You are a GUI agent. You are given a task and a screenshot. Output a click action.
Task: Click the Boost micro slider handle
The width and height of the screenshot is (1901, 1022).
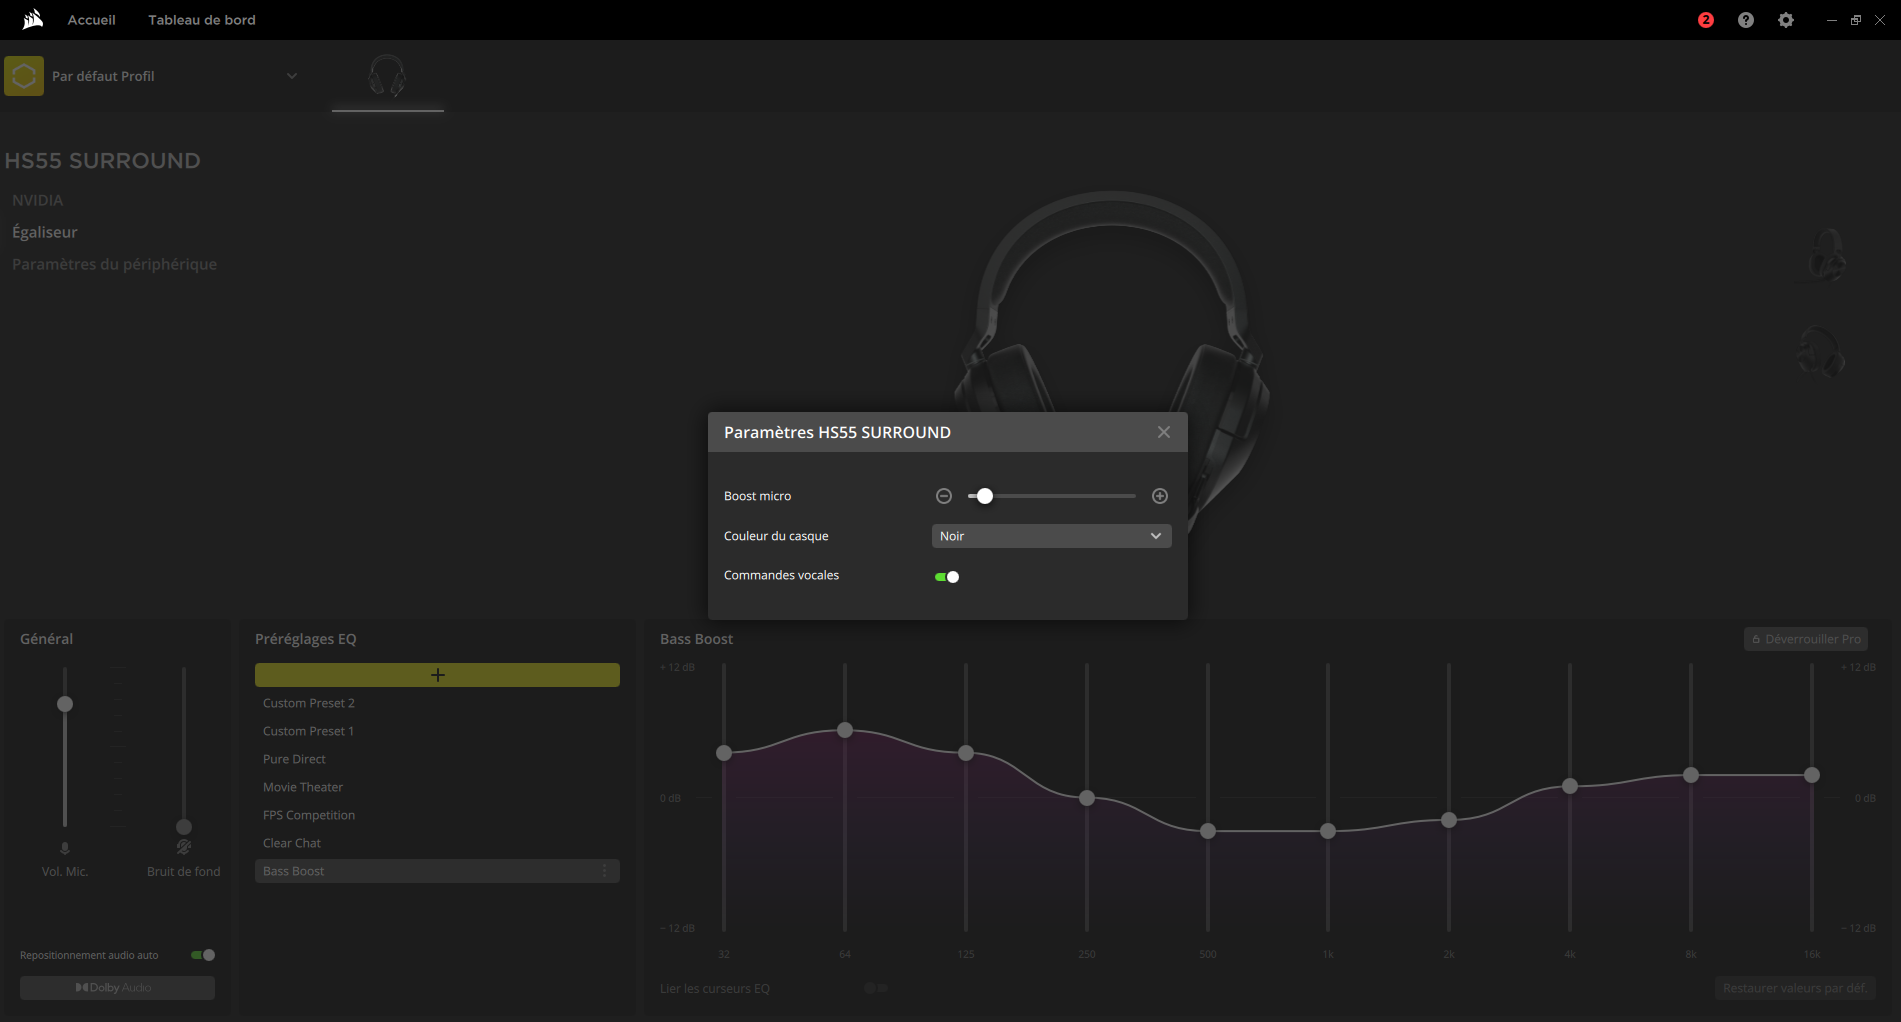coord(985,496)
